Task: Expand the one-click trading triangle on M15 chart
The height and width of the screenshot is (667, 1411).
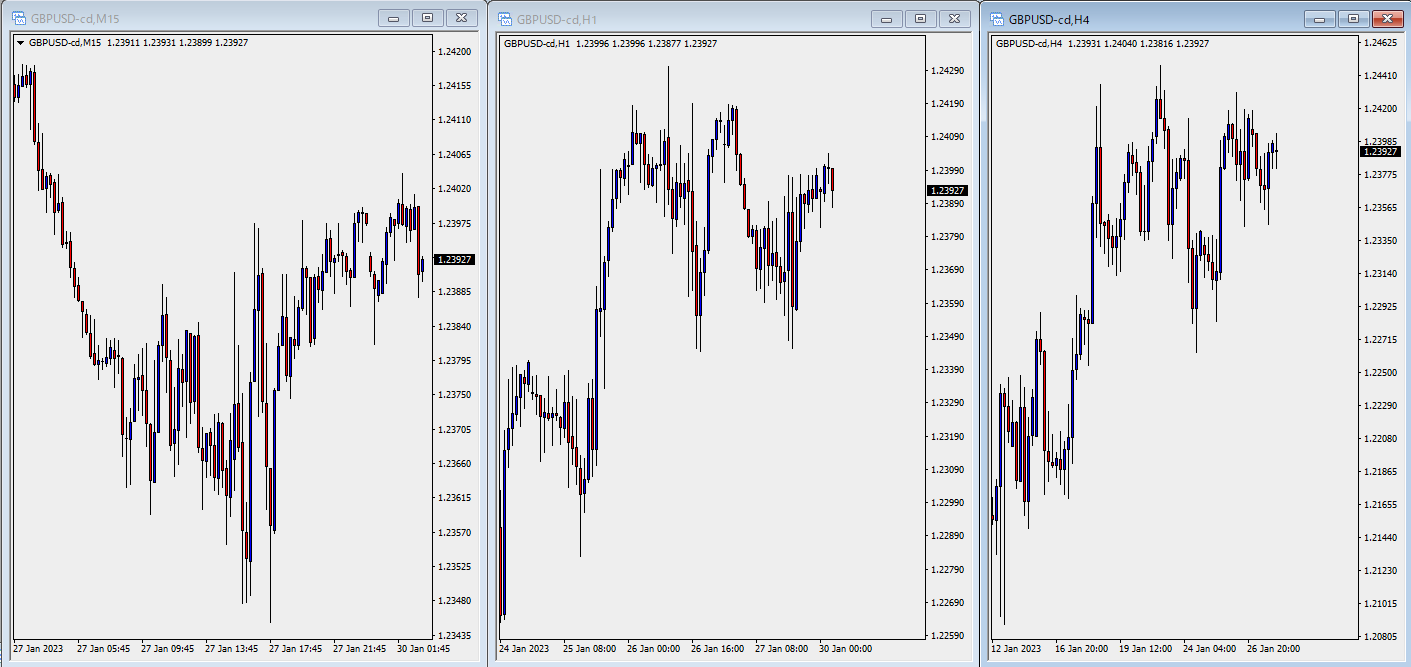Action: pyautogui.click(x=20, y=43)
